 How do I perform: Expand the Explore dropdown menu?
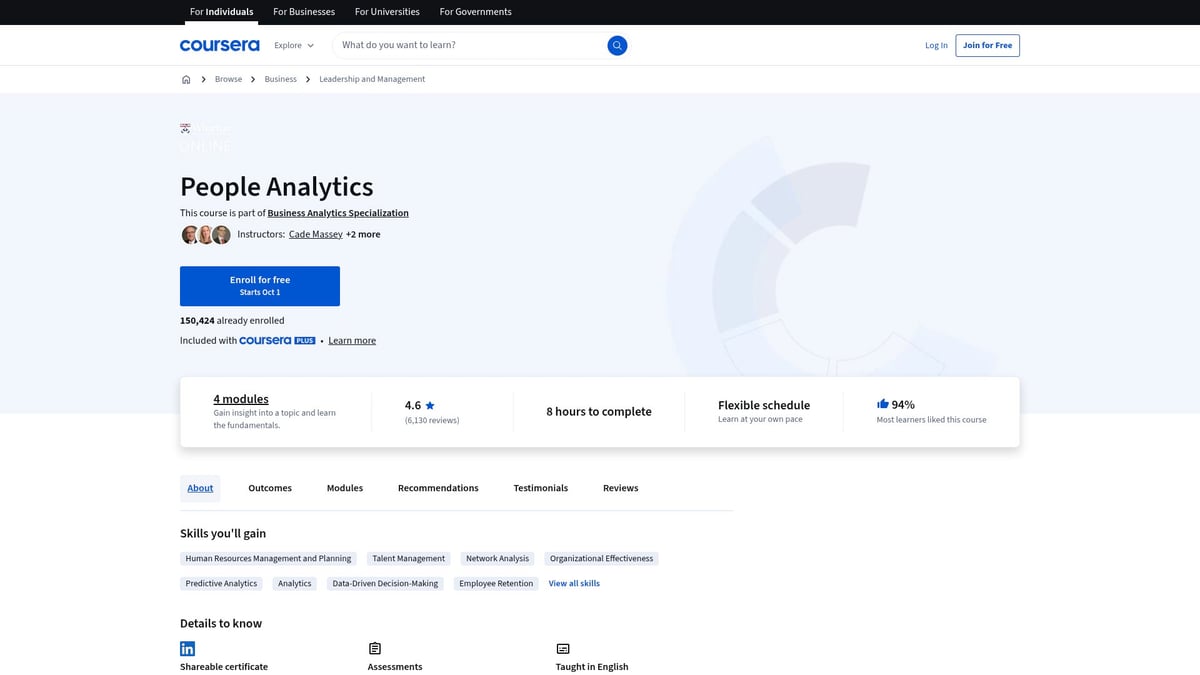point(294,45)
